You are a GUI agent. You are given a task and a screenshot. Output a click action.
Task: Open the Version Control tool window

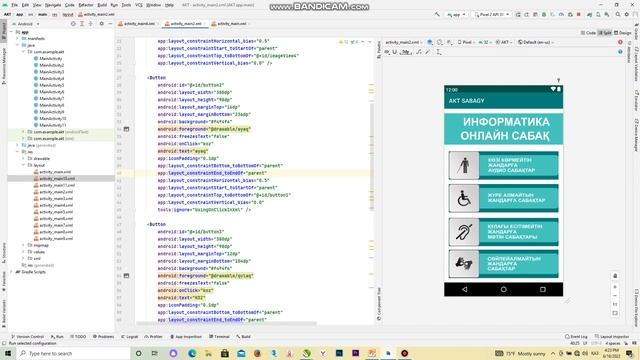[27, 337]
